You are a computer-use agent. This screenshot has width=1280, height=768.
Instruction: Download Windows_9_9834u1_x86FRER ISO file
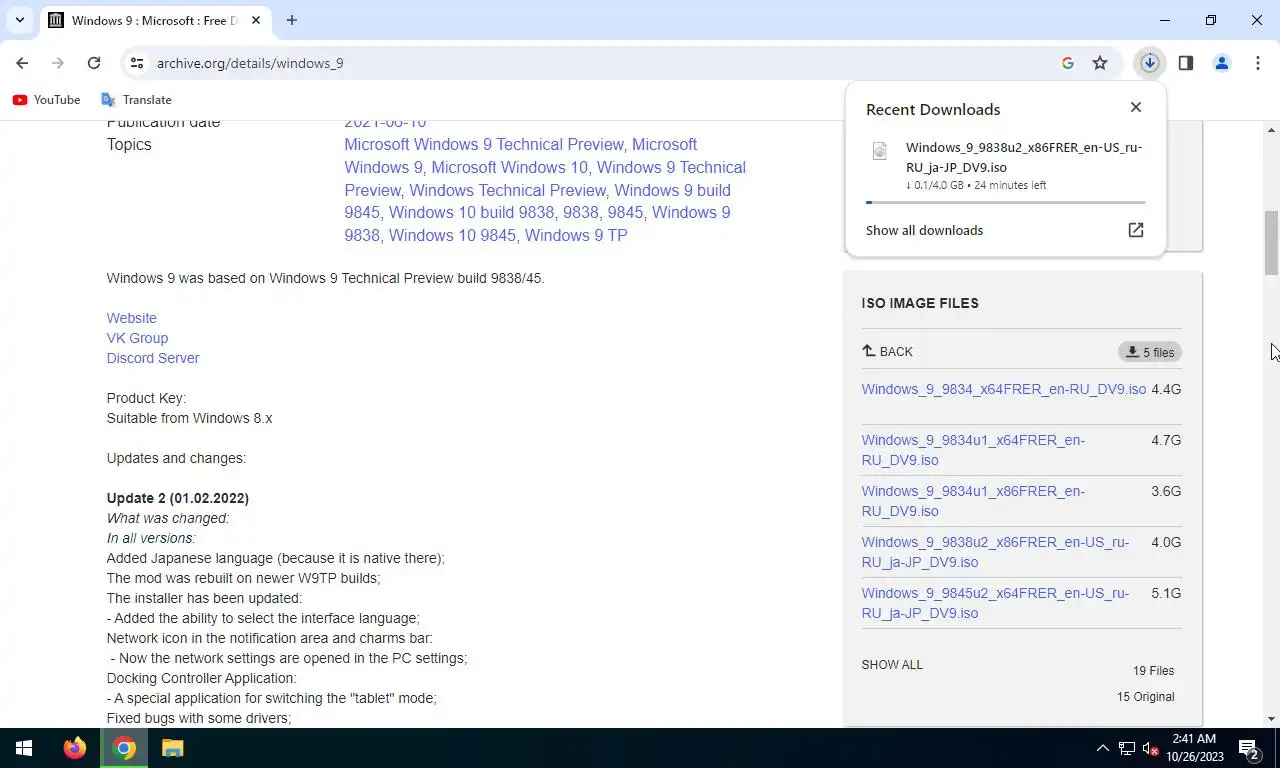[x=973, y=501]
